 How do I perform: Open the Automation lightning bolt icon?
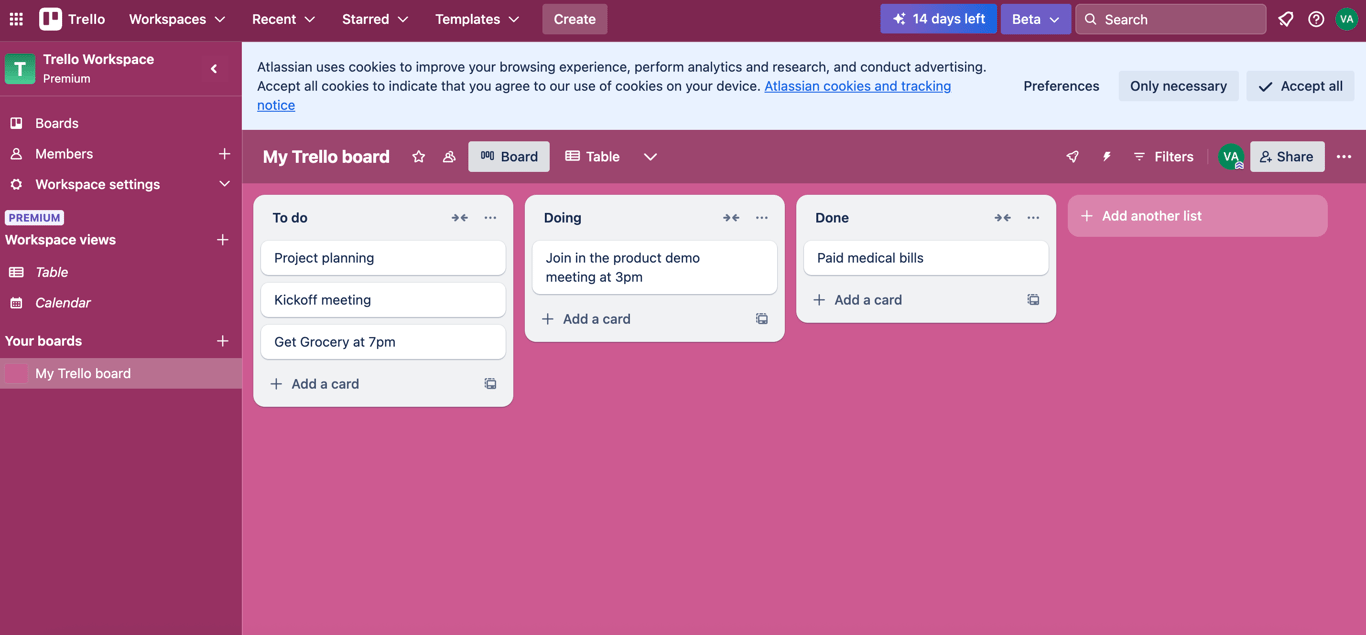click(1106, 157)
